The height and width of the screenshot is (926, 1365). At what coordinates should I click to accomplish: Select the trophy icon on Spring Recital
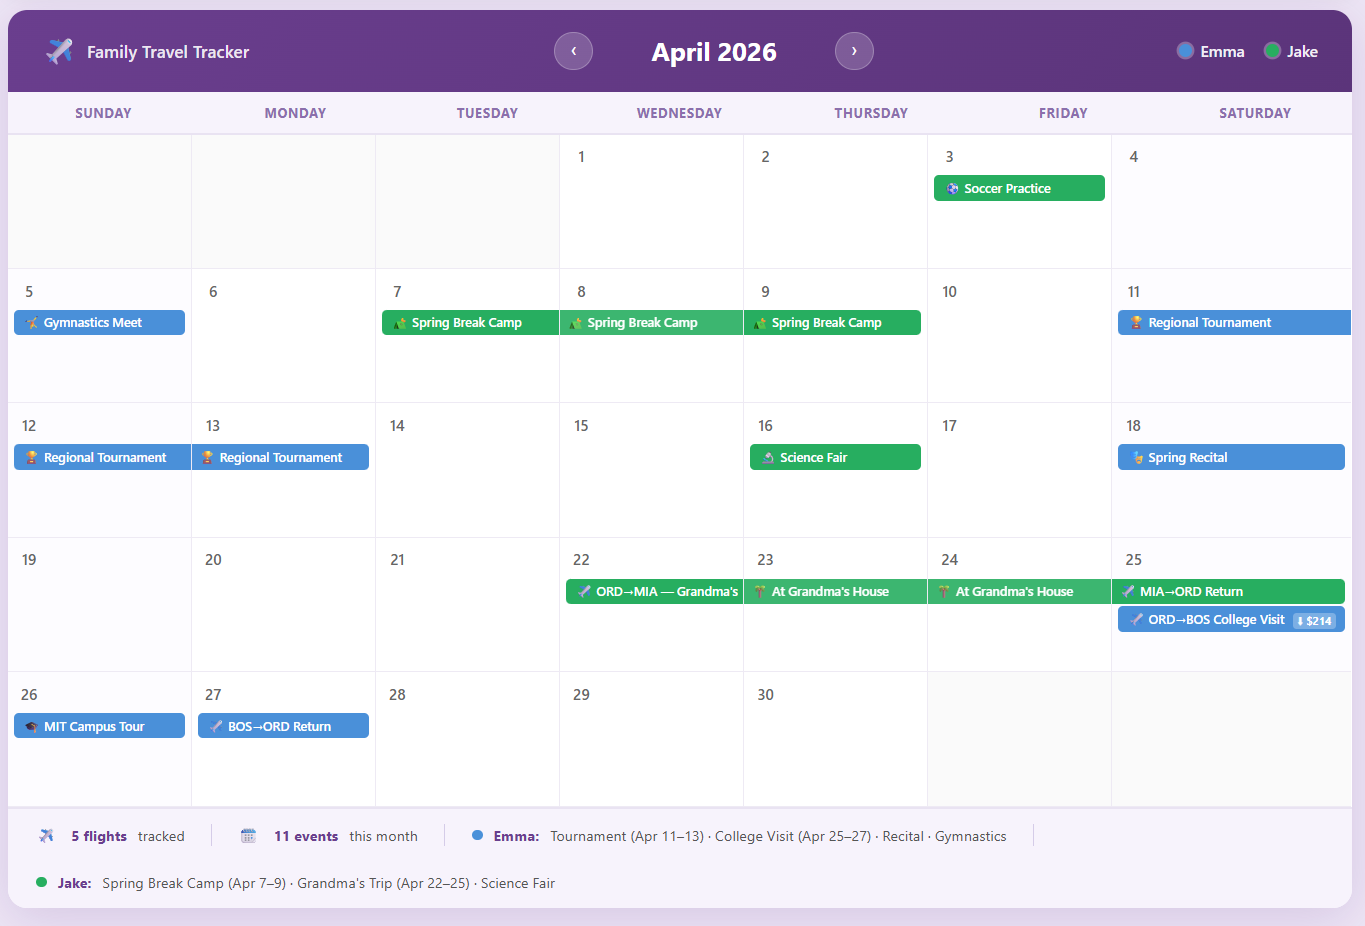point(1135,457)
